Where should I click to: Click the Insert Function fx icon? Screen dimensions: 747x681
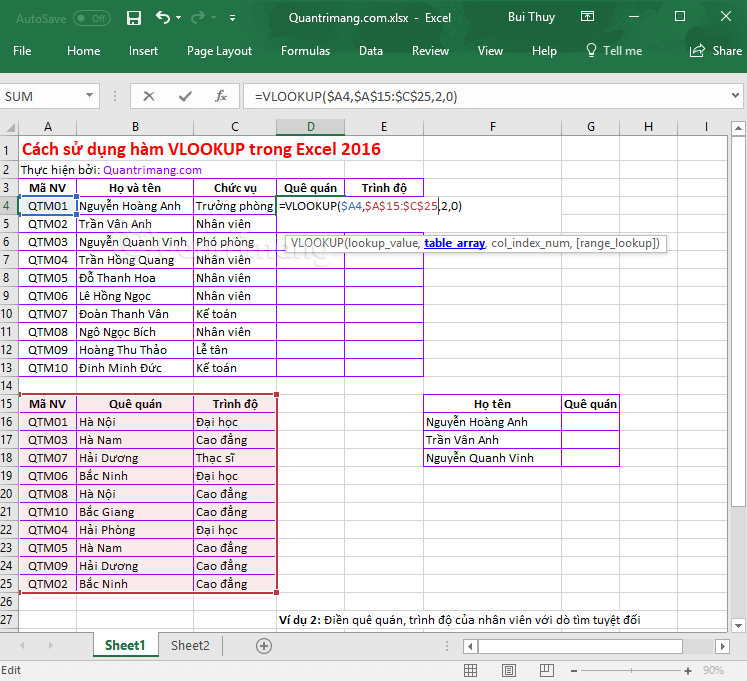click(x=221, y=96)
